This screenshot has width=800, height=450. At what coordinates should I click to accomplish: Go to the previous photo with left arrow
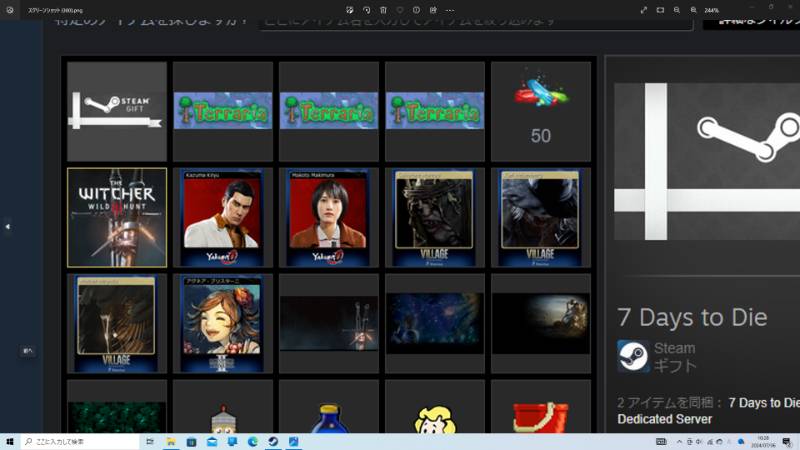[8, 226]
